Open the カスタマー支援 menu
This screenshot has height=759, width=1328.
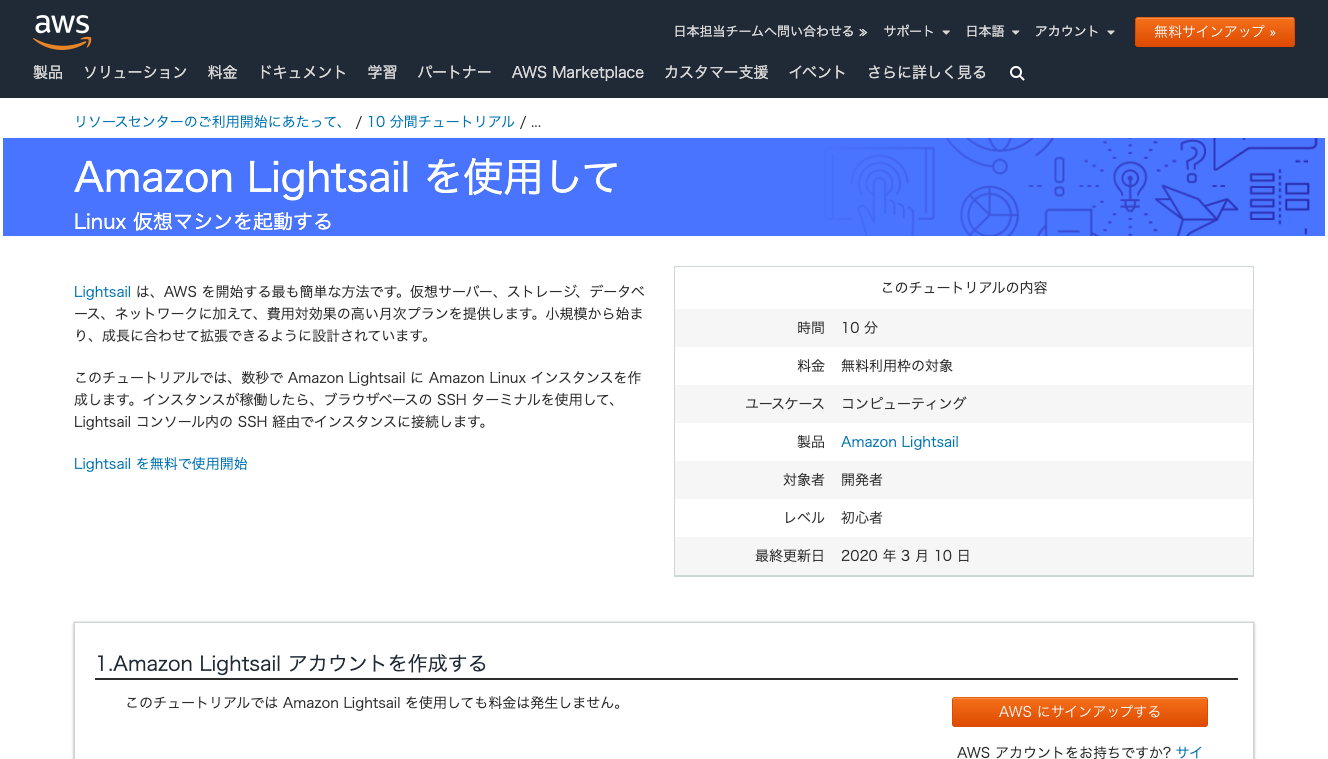point(716,72)
